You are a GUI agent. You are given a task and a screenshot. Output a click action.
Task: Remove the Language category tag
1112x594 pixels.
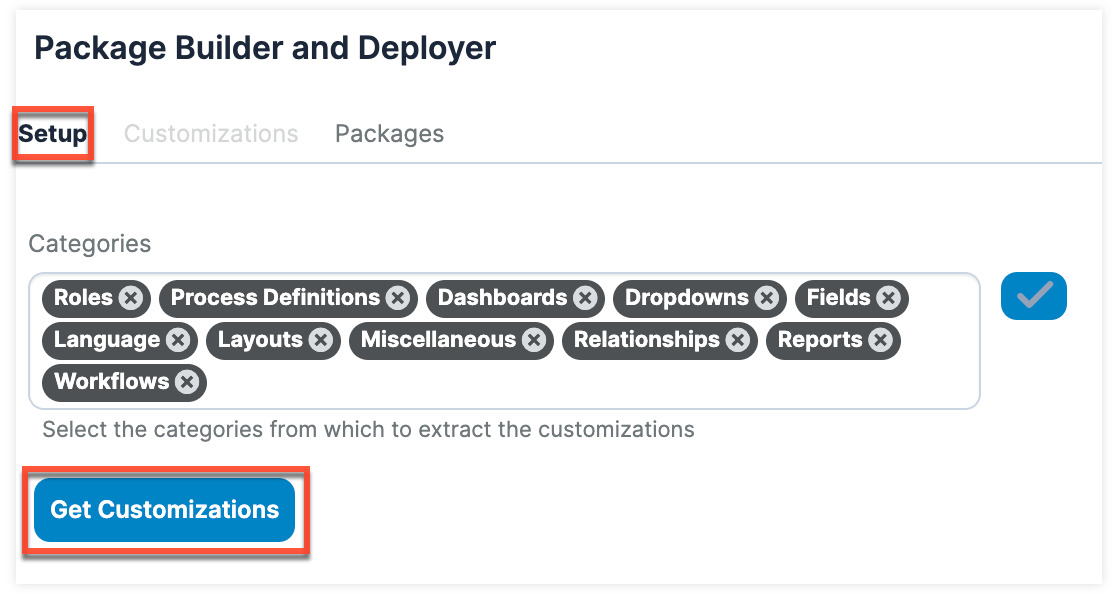pyautogui.click(x=178, y=340)
